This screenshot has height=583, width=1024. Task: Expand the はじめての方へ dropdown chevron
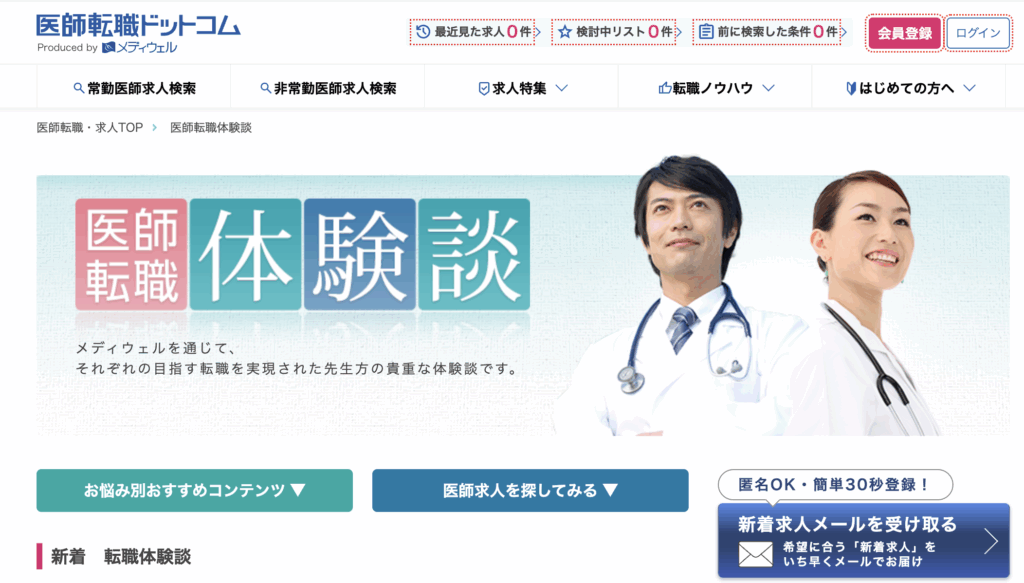pos(970,88)
